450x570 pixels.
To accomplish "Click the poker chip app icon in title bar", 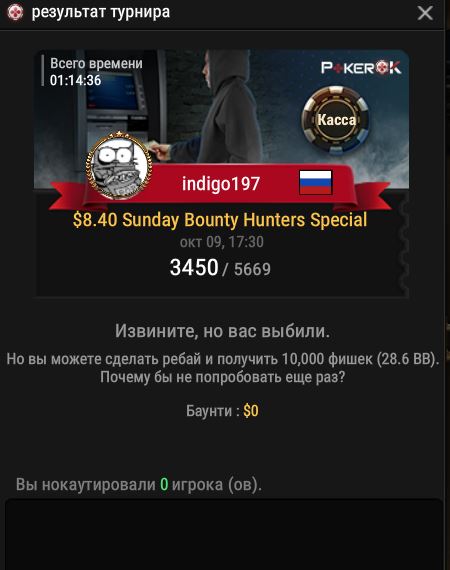I will [15, 12].
